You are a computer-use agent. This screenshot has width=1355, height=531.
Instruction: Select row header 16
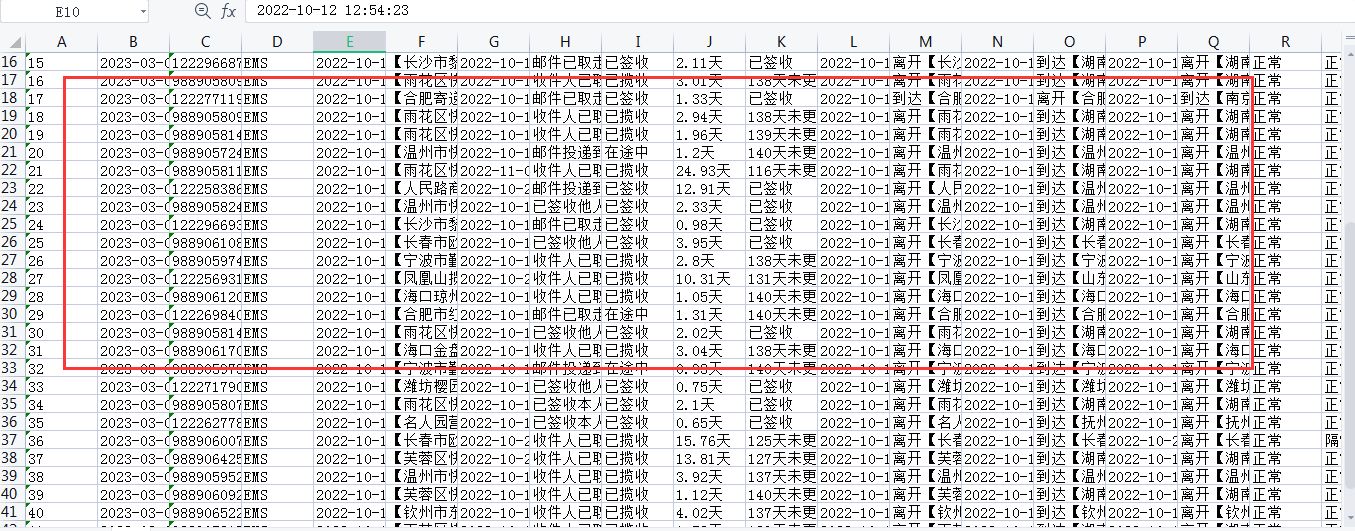tap(12, 62)
